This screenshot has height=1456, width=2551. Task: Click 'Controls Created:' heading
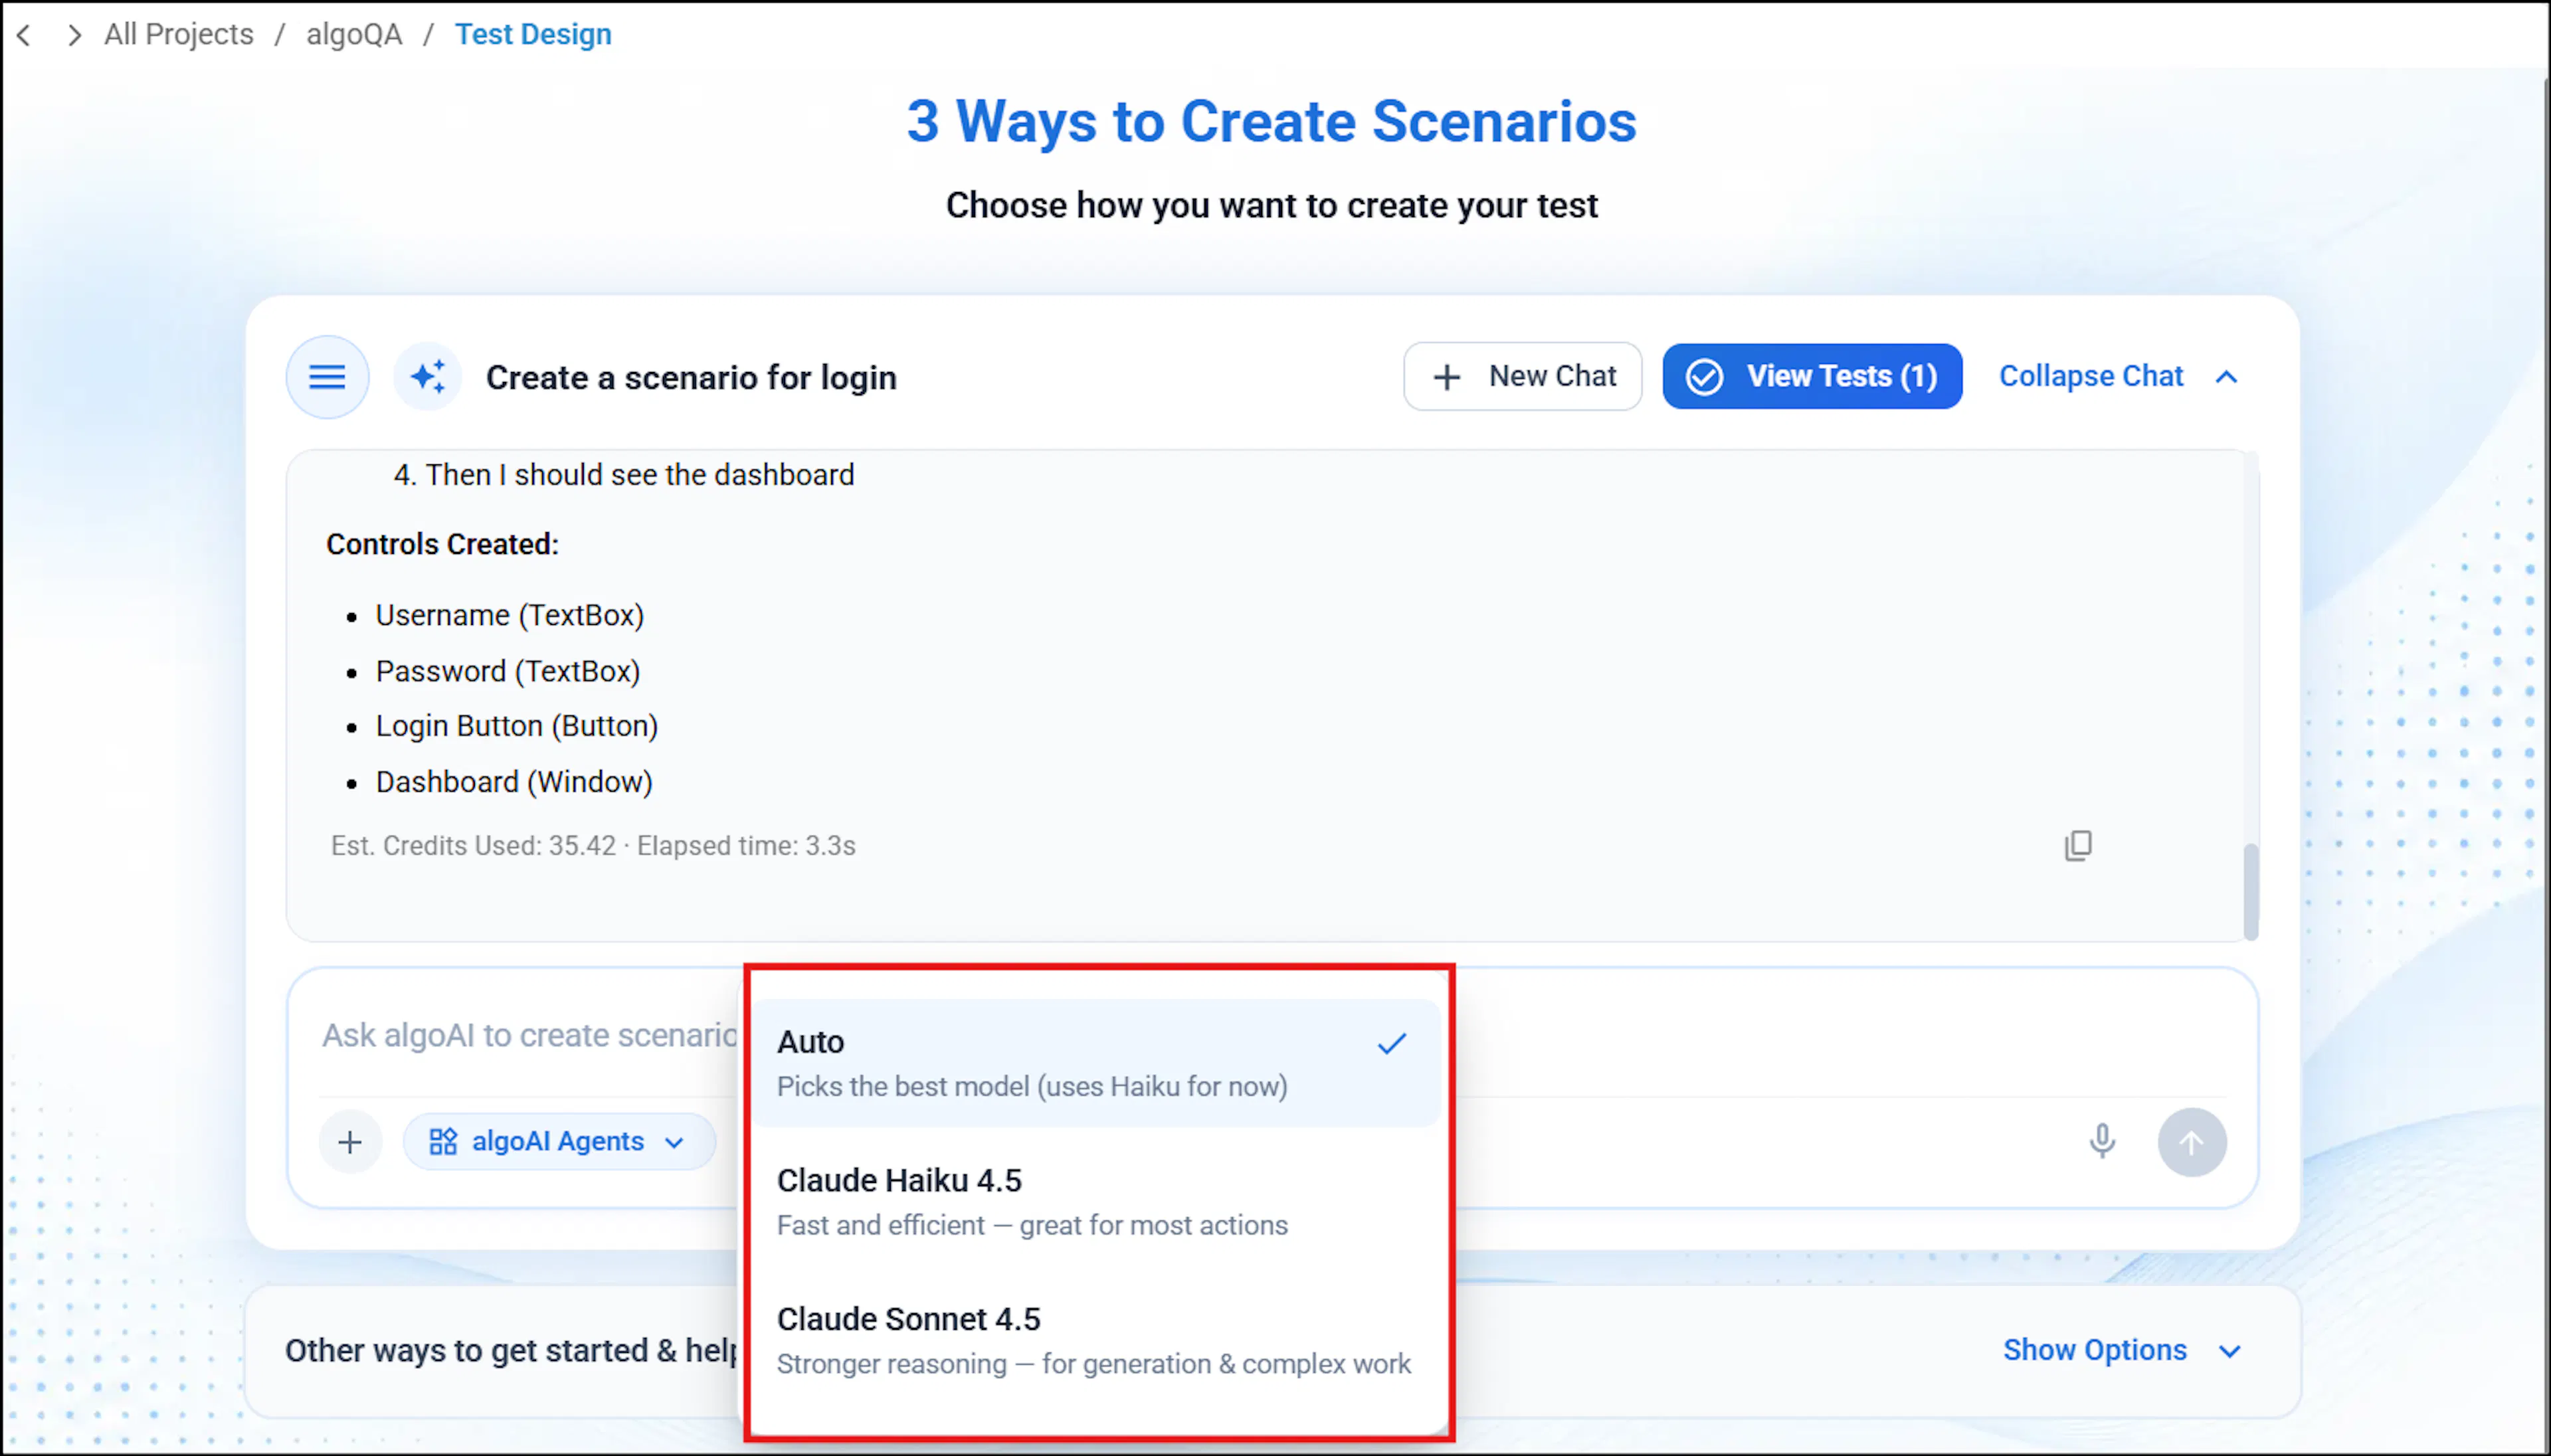tap(442, 544)
